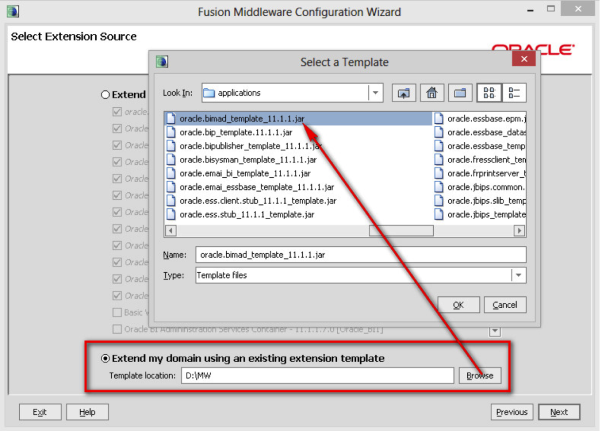Switch to List view icon
The height and width of the screenshot is (431, 600).
tap(488, 93)
